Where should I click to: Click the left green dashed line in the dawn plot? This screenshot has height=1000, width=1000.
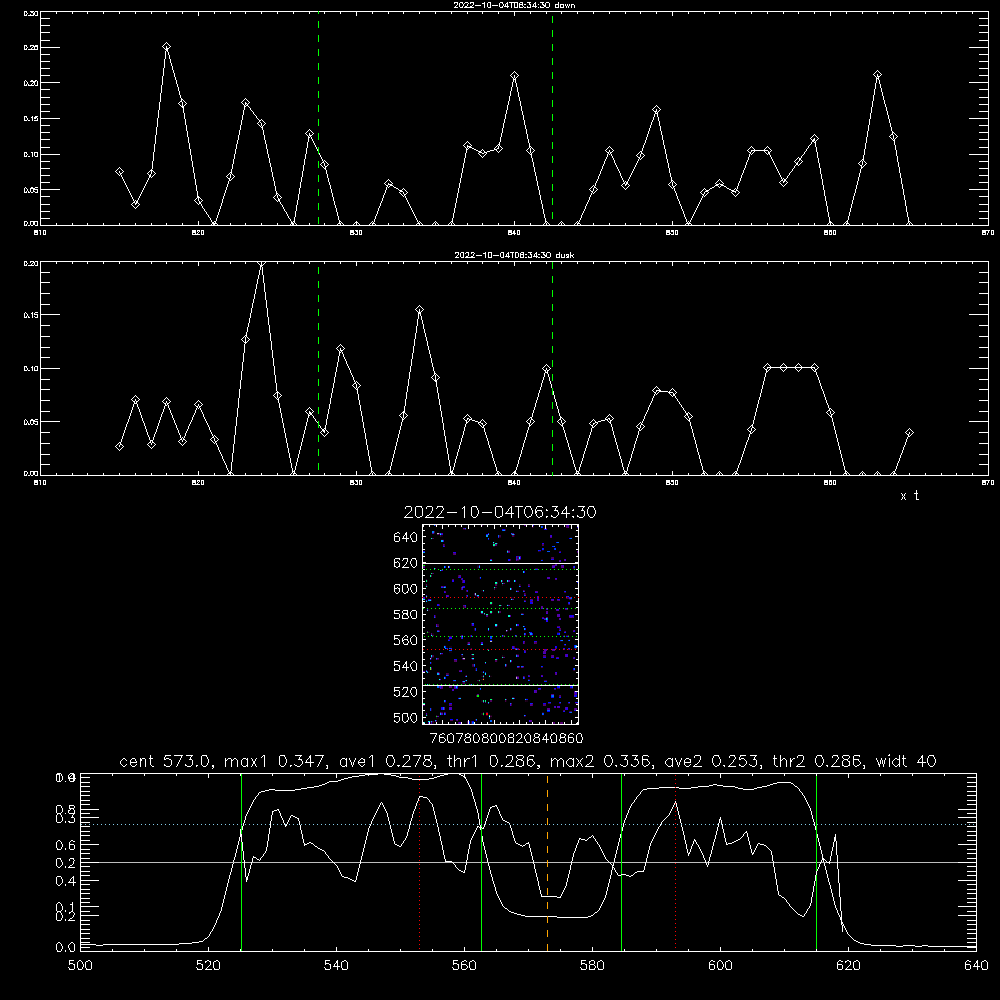coord(318,118)
